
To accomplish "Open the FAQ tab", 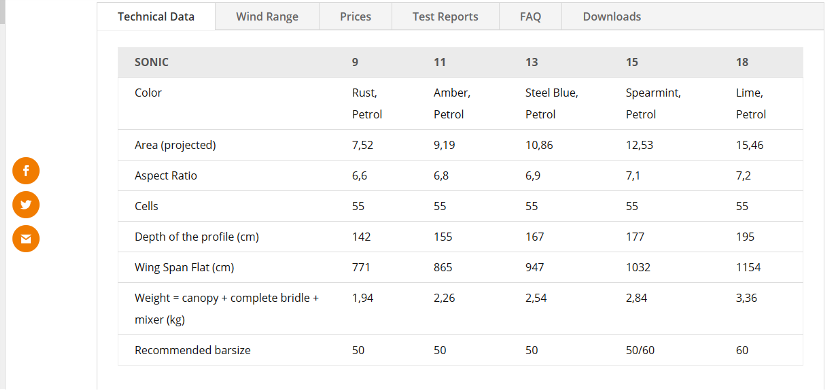I will point(530,16).
